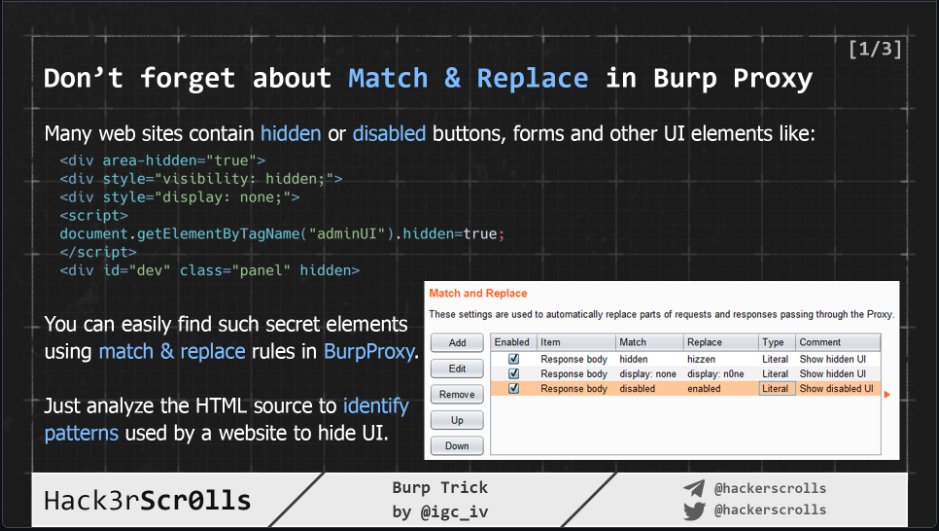Select the 'disabled' match cell
939x531 pixels.
[637, 389]
